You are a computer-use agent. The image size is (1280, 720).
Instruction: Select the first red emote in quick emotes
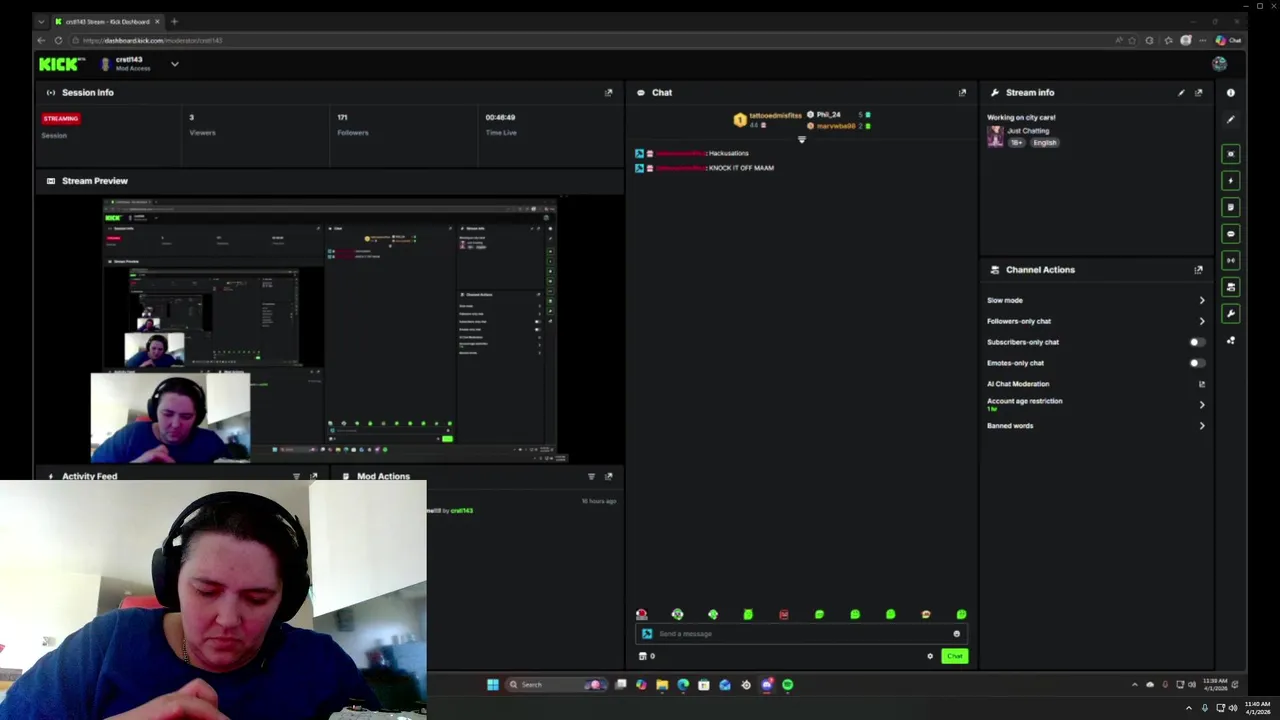pos(642,615)
